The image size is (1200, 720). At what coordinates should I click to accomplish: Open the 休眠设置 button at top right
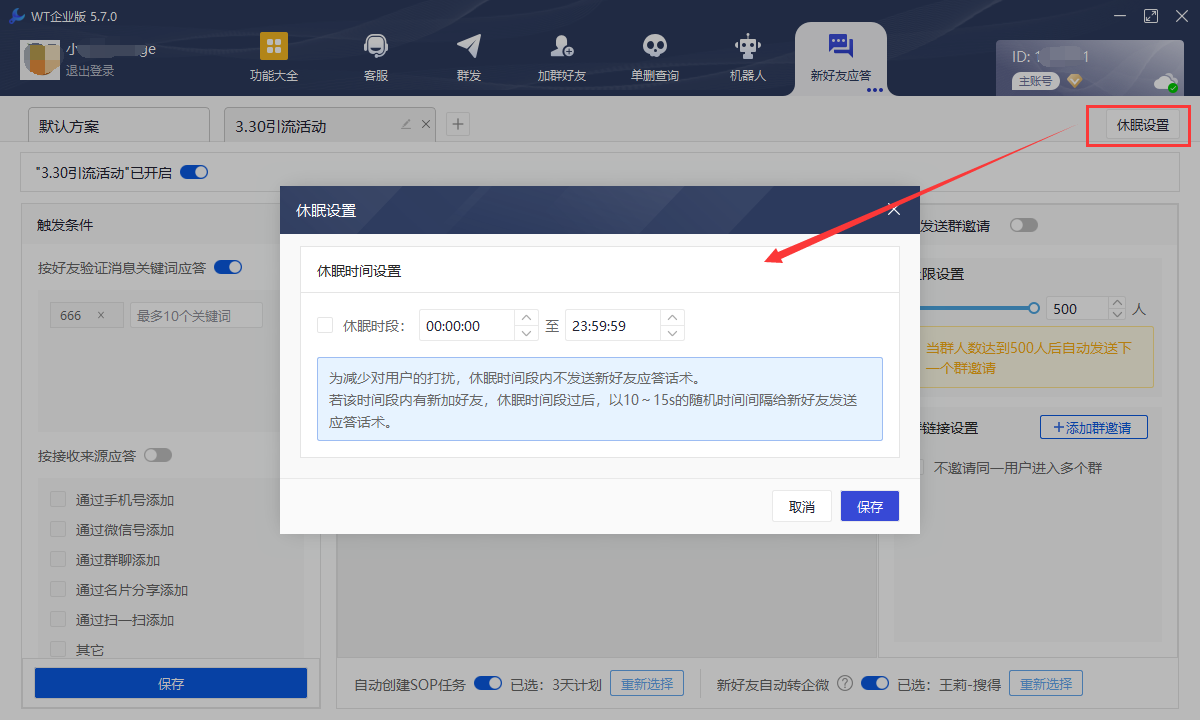[x=1142, y=125]
